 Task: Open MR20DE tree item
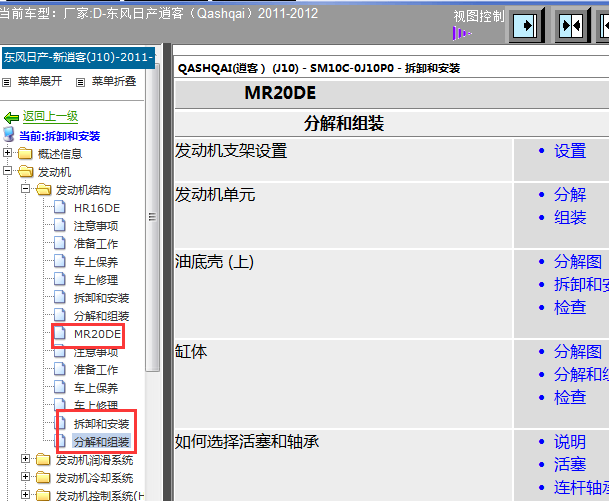(97, 334)
